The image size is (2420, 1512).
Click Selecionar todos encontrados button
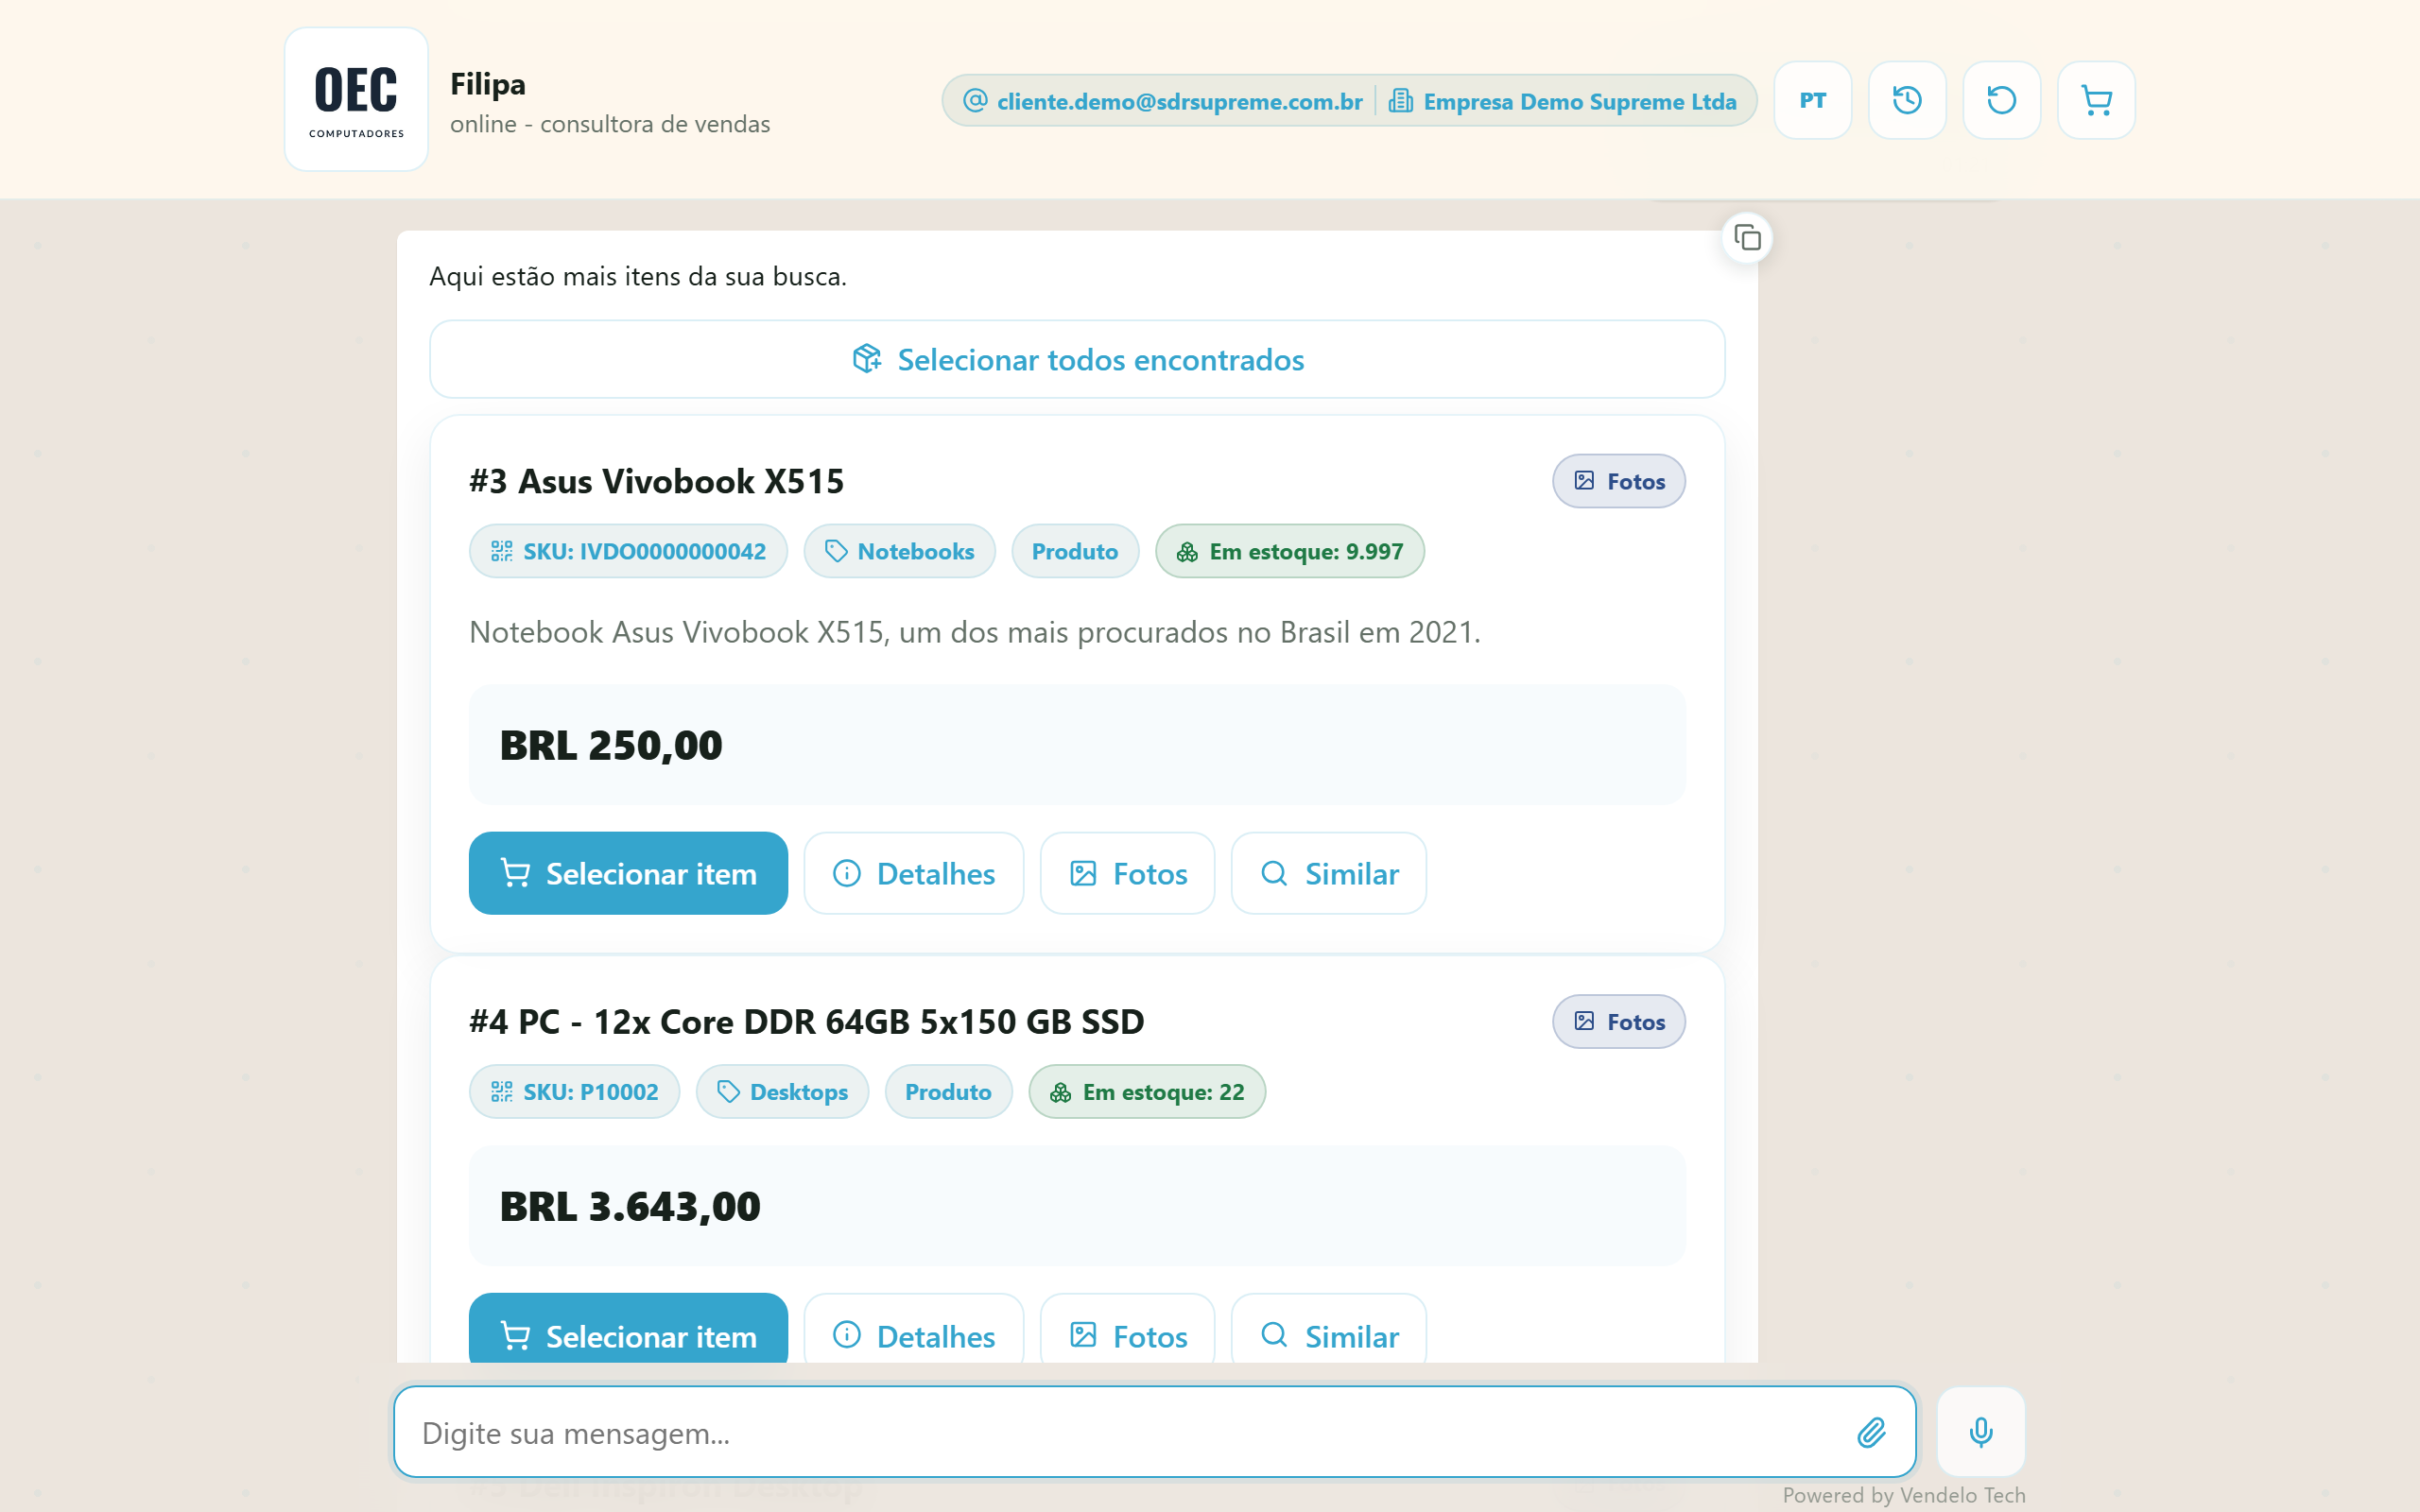coord(1077,359)
